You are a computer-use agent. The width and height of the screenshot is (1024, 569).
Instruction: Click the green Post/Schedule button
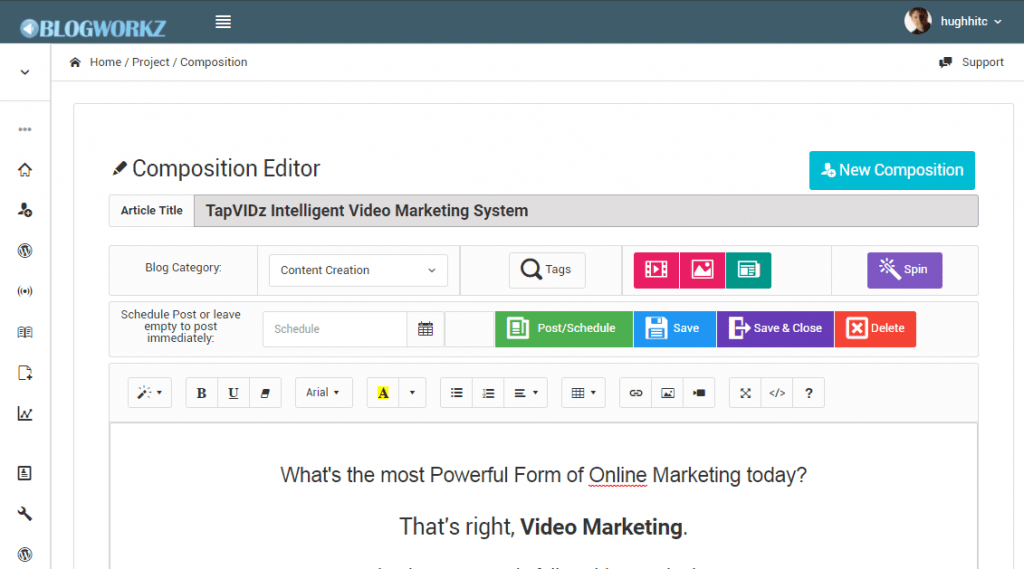point(564,329)
